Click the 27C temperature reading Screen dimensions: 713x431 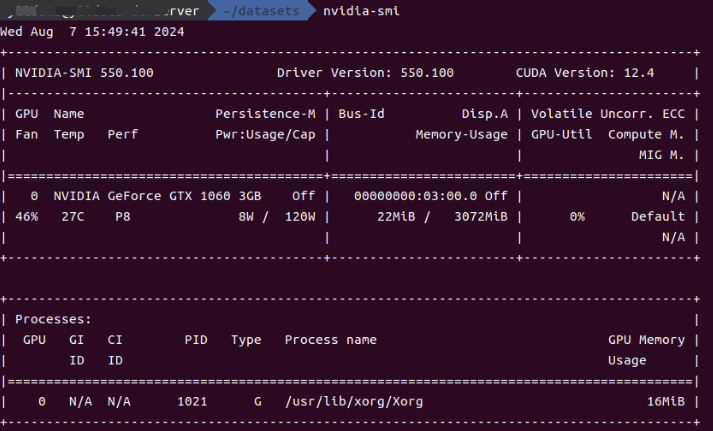[x=67, y=216]
